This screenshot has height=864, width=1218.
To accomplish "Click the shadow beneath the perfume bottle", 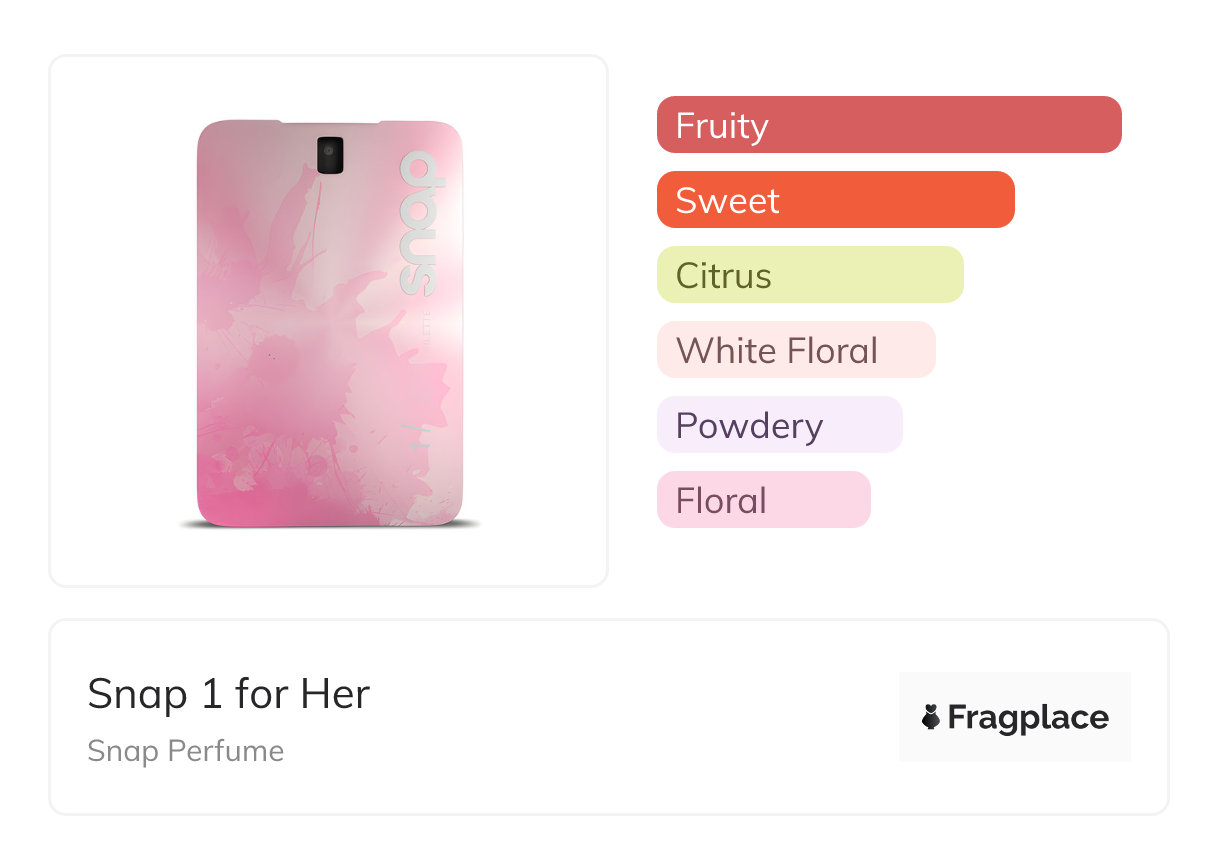I will (330, 525).
